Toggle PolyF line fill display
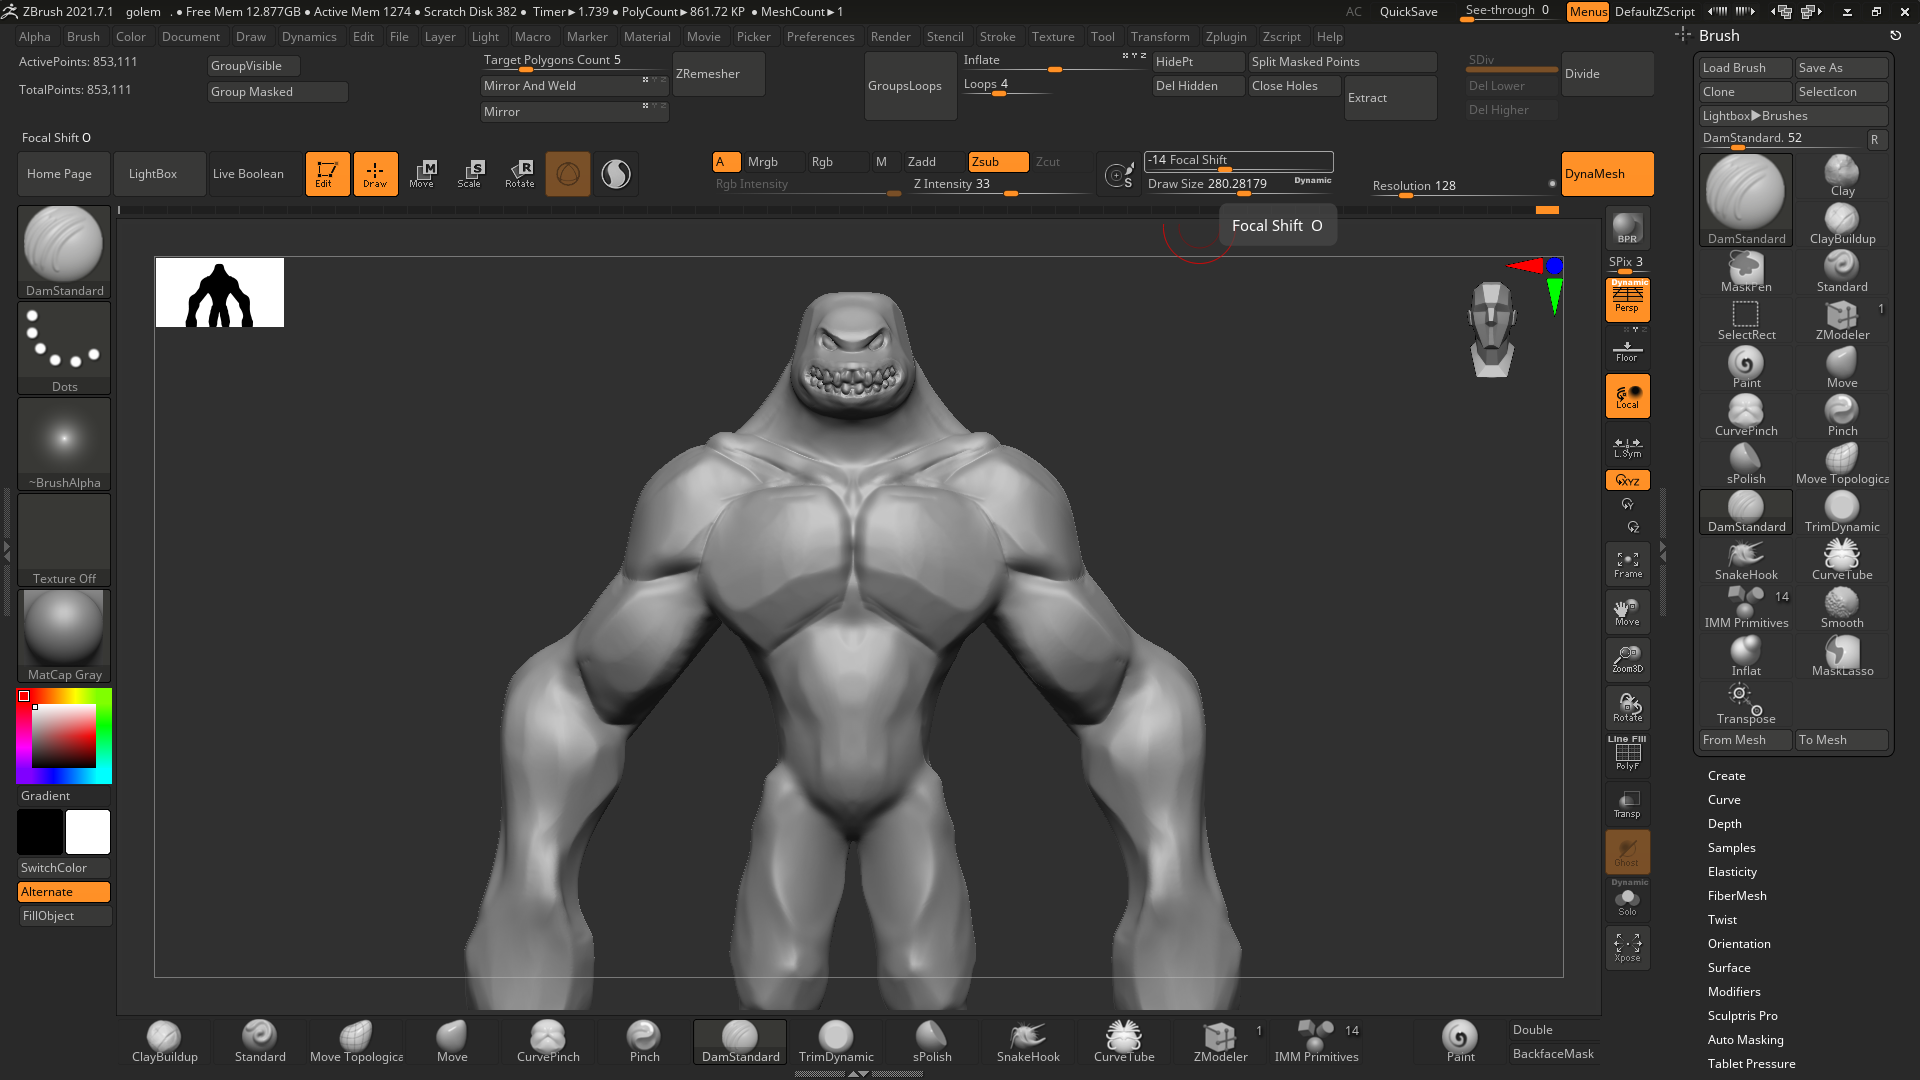This screenshot has height=1080, width=1920. (1627, 754)
